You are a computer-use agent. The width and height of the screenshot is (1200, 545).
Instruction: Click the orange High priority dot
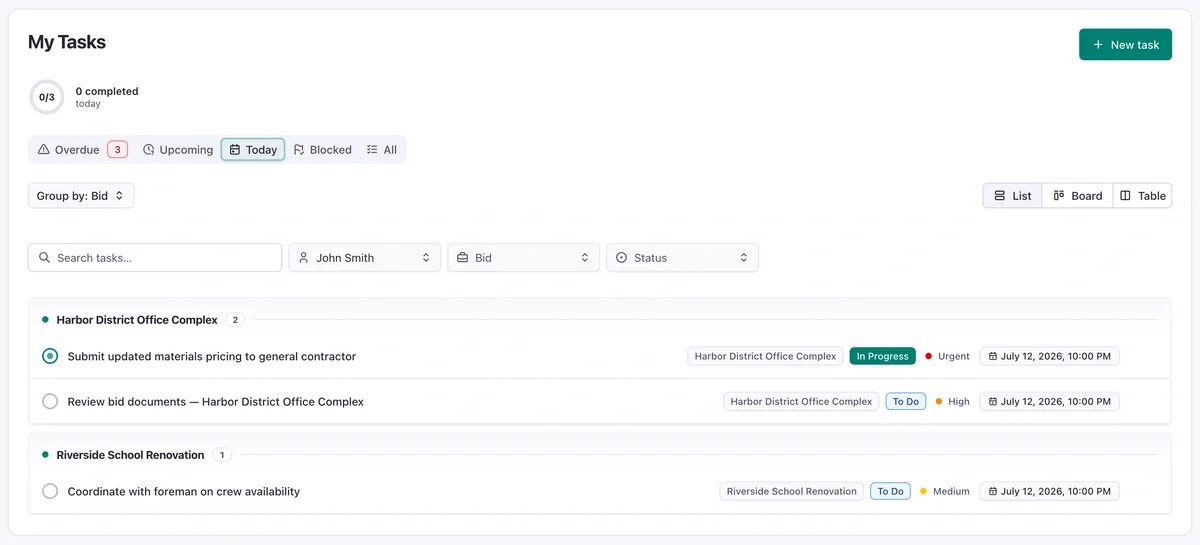click(939, 402)
